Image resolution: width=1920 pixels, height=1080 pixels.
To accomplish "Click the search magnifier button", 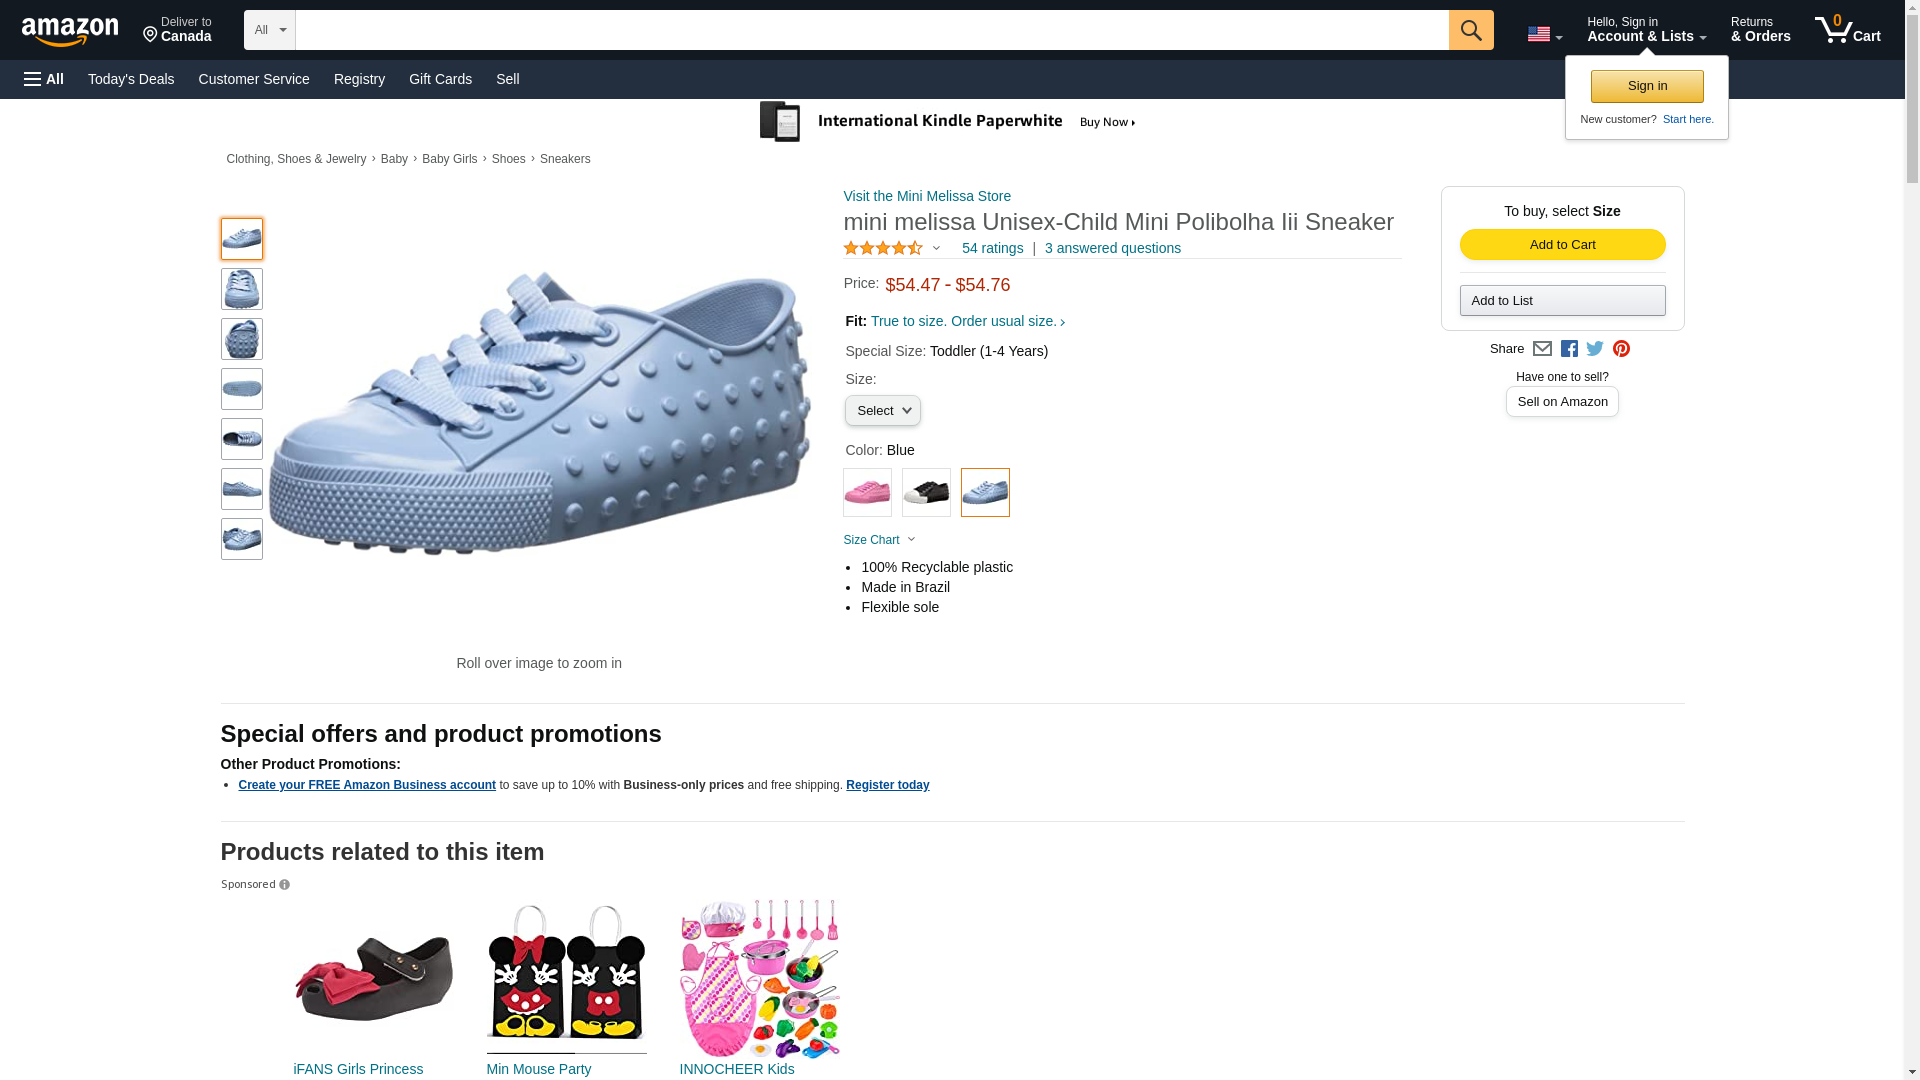I will [x=1470, y=30].
